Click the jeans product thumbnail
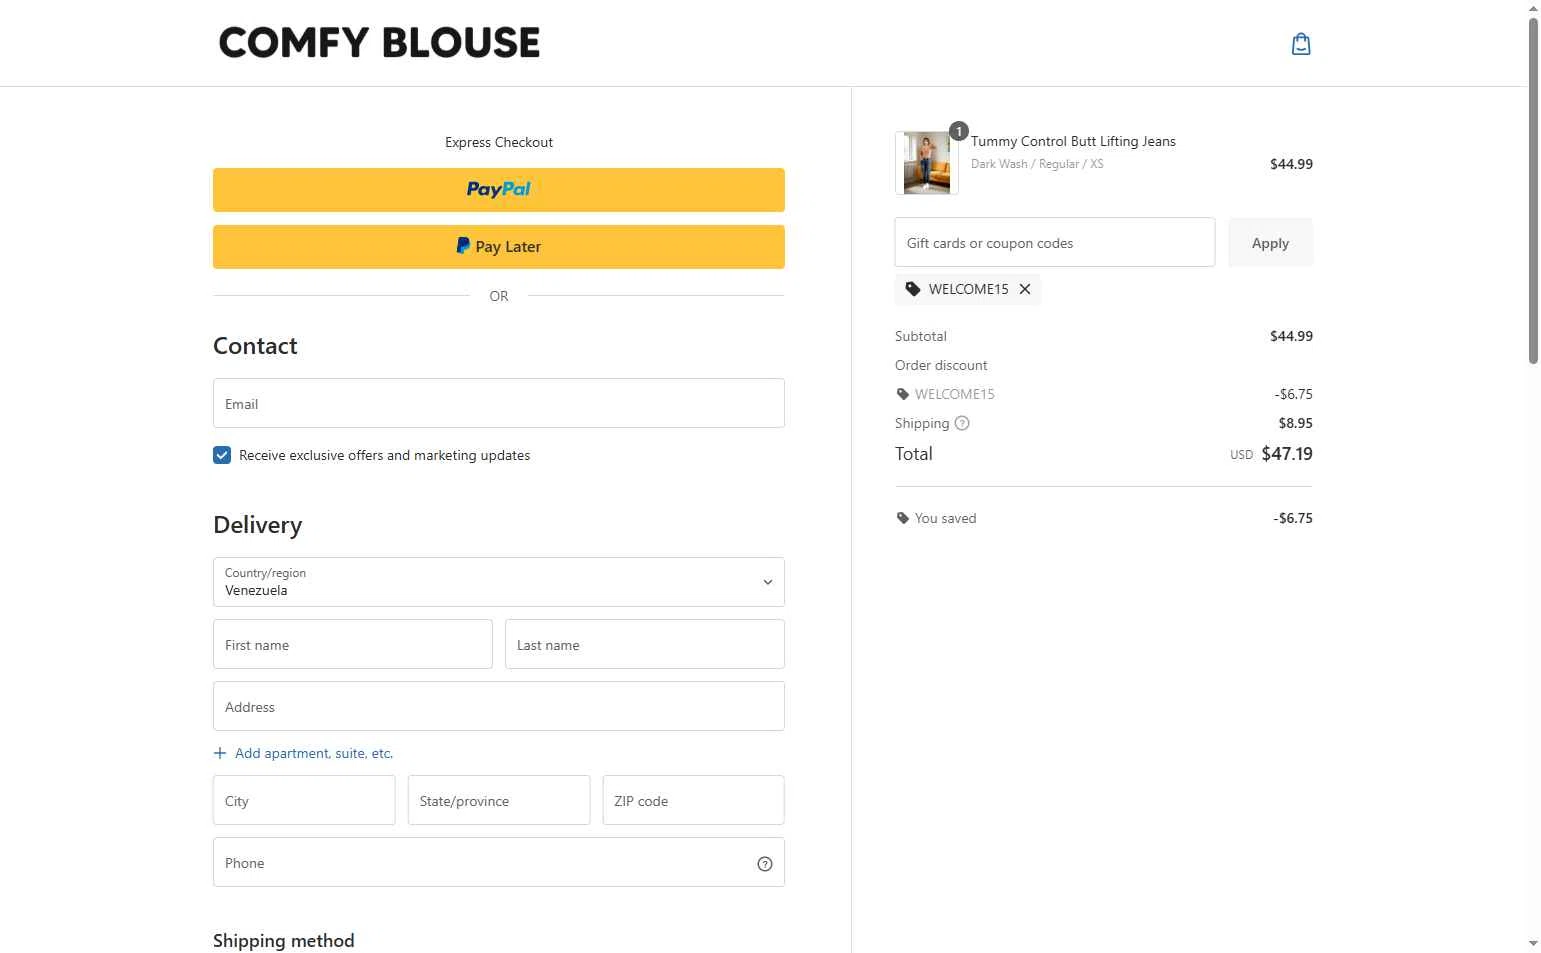 (x=927, y=163)
